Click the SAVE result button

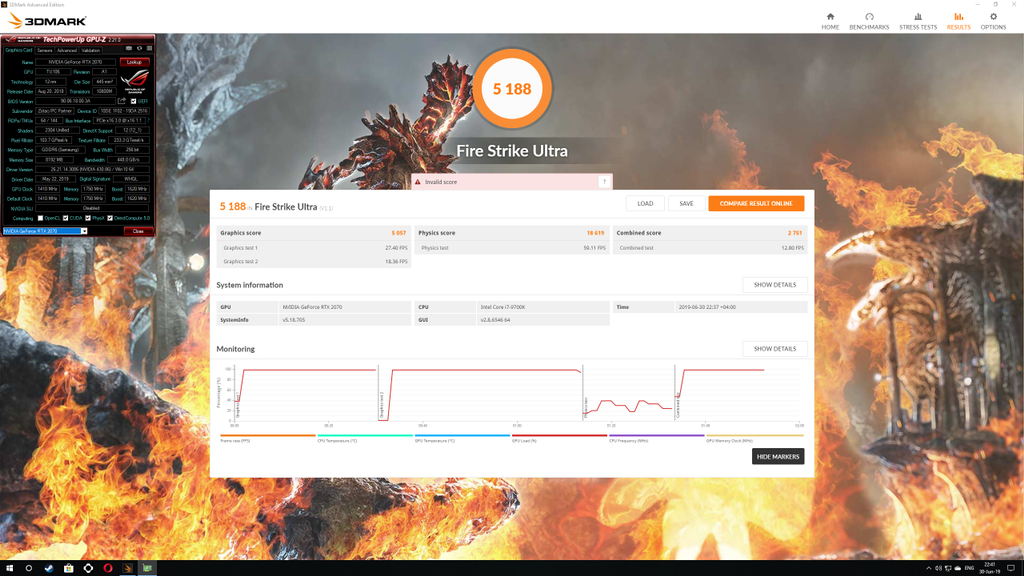[686, 204]
